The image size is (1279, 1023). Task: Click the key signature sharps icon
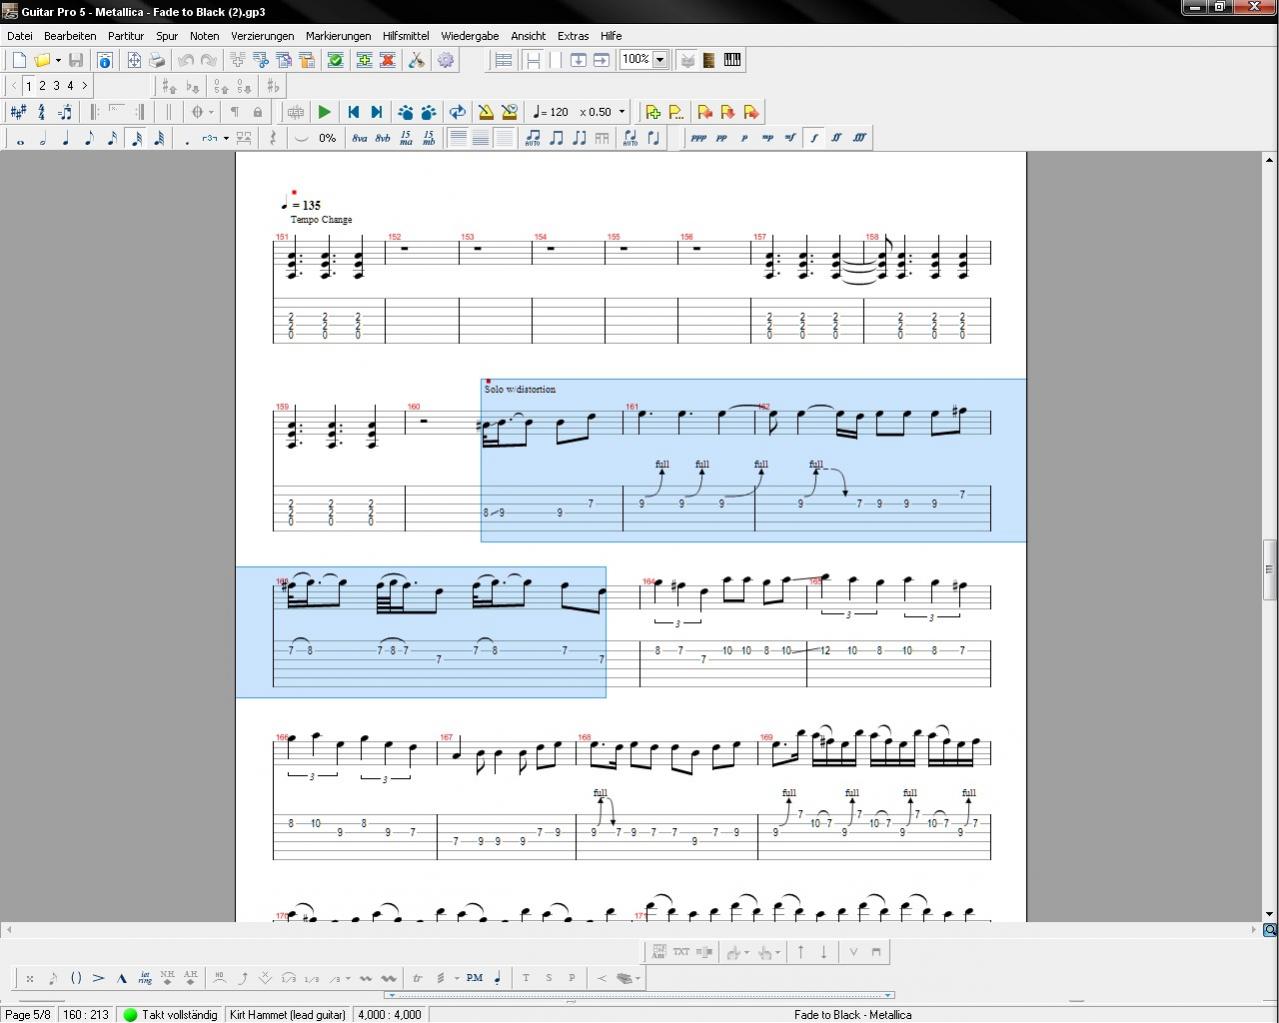pyautogui.click(x=18, y=112)
